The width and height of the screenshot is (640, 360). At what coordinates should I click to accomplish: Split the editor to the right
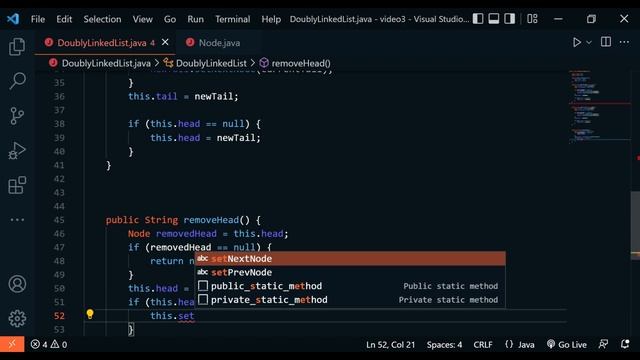tap(606, 42)
